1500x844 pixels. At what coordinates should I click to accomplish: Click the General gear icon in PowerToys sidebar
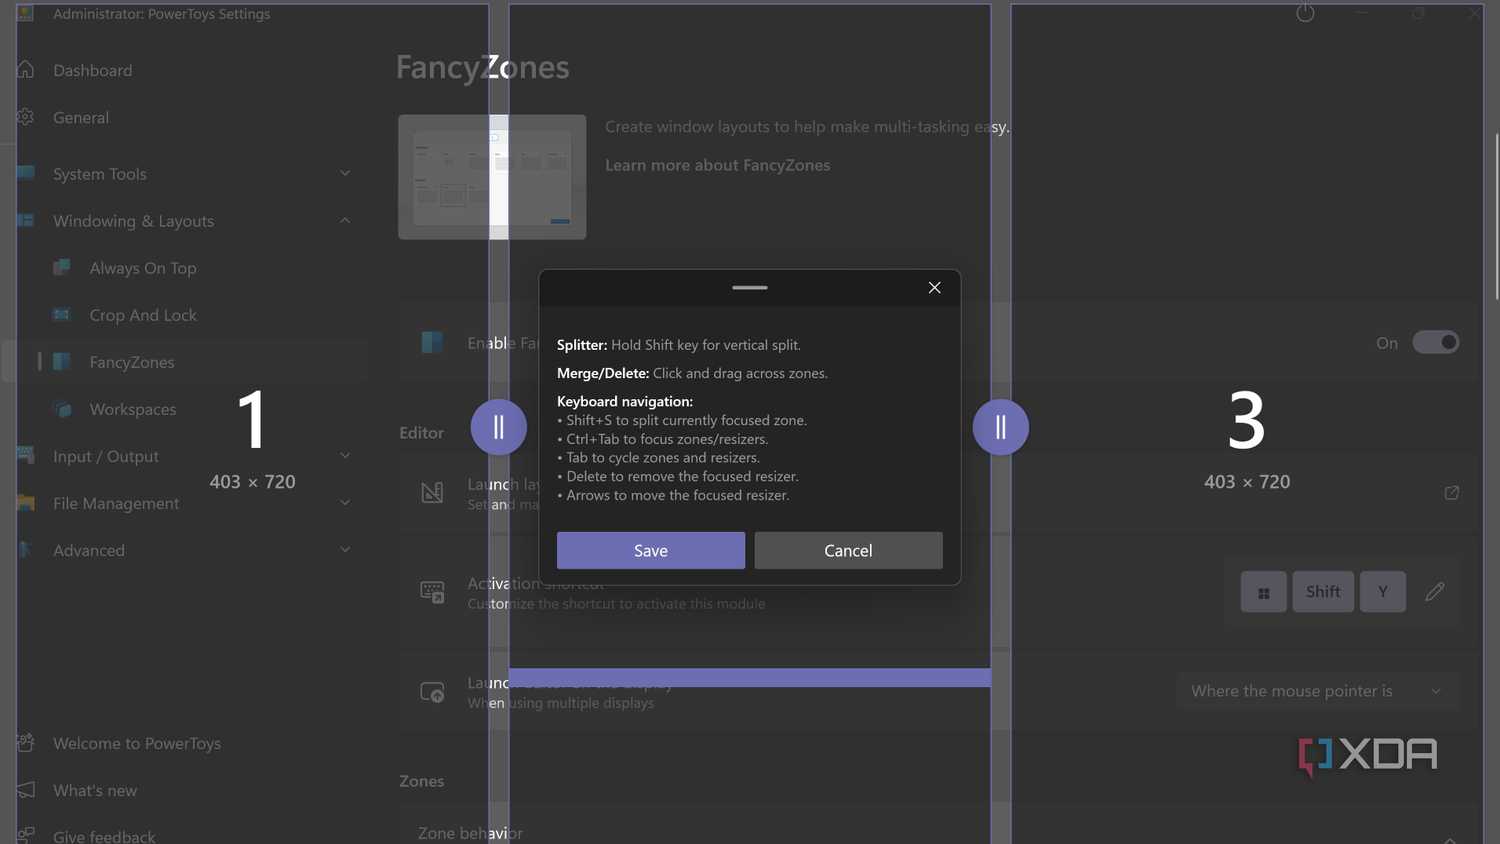26,117
